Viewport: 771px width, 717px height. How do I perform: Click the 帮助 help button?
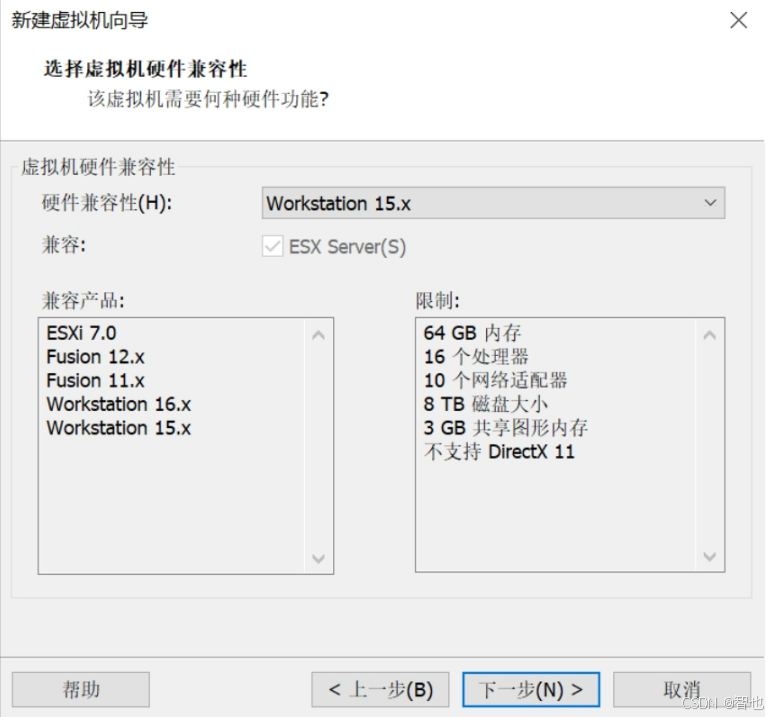[x=81, y=689]
